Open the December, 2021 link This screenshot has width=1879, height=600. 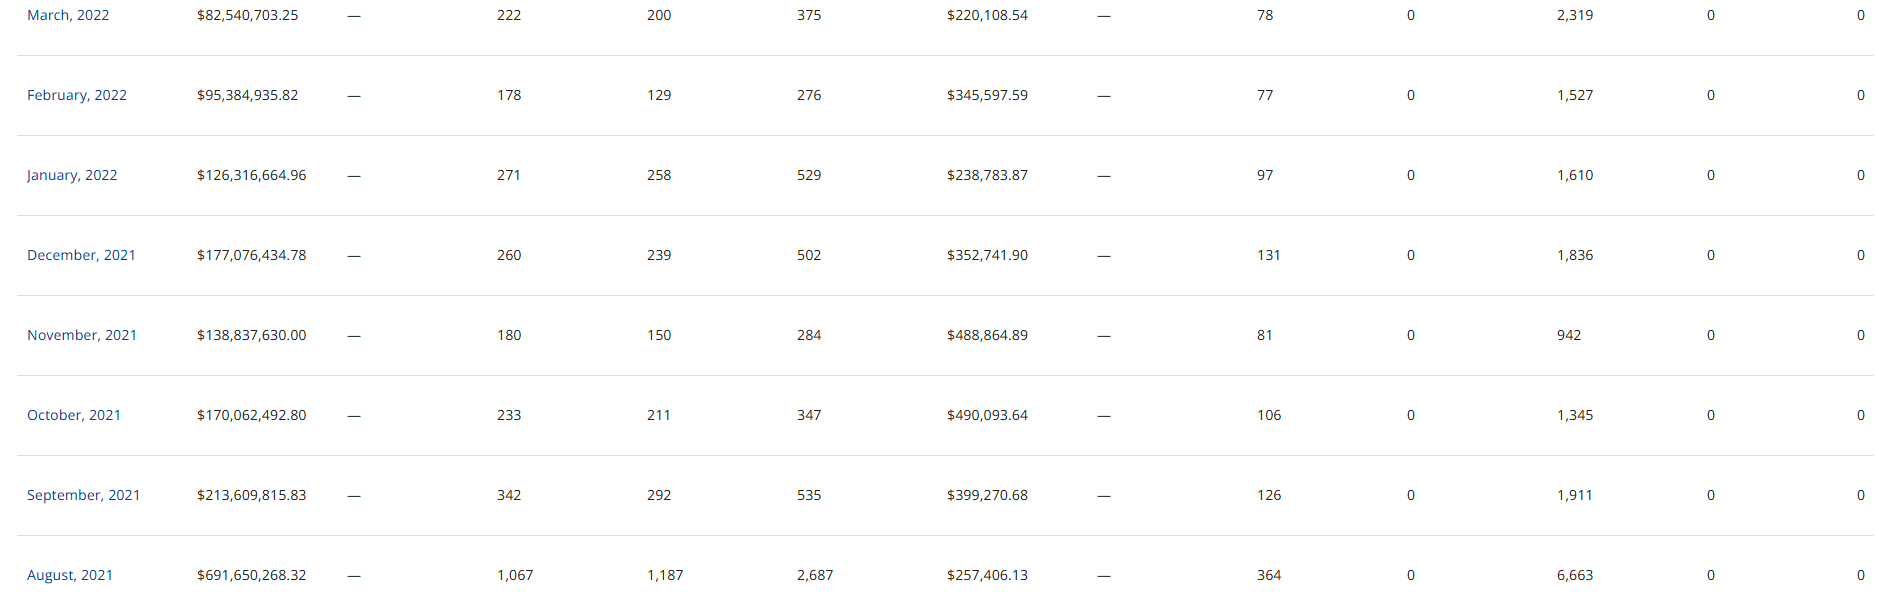tap(81, 255)
